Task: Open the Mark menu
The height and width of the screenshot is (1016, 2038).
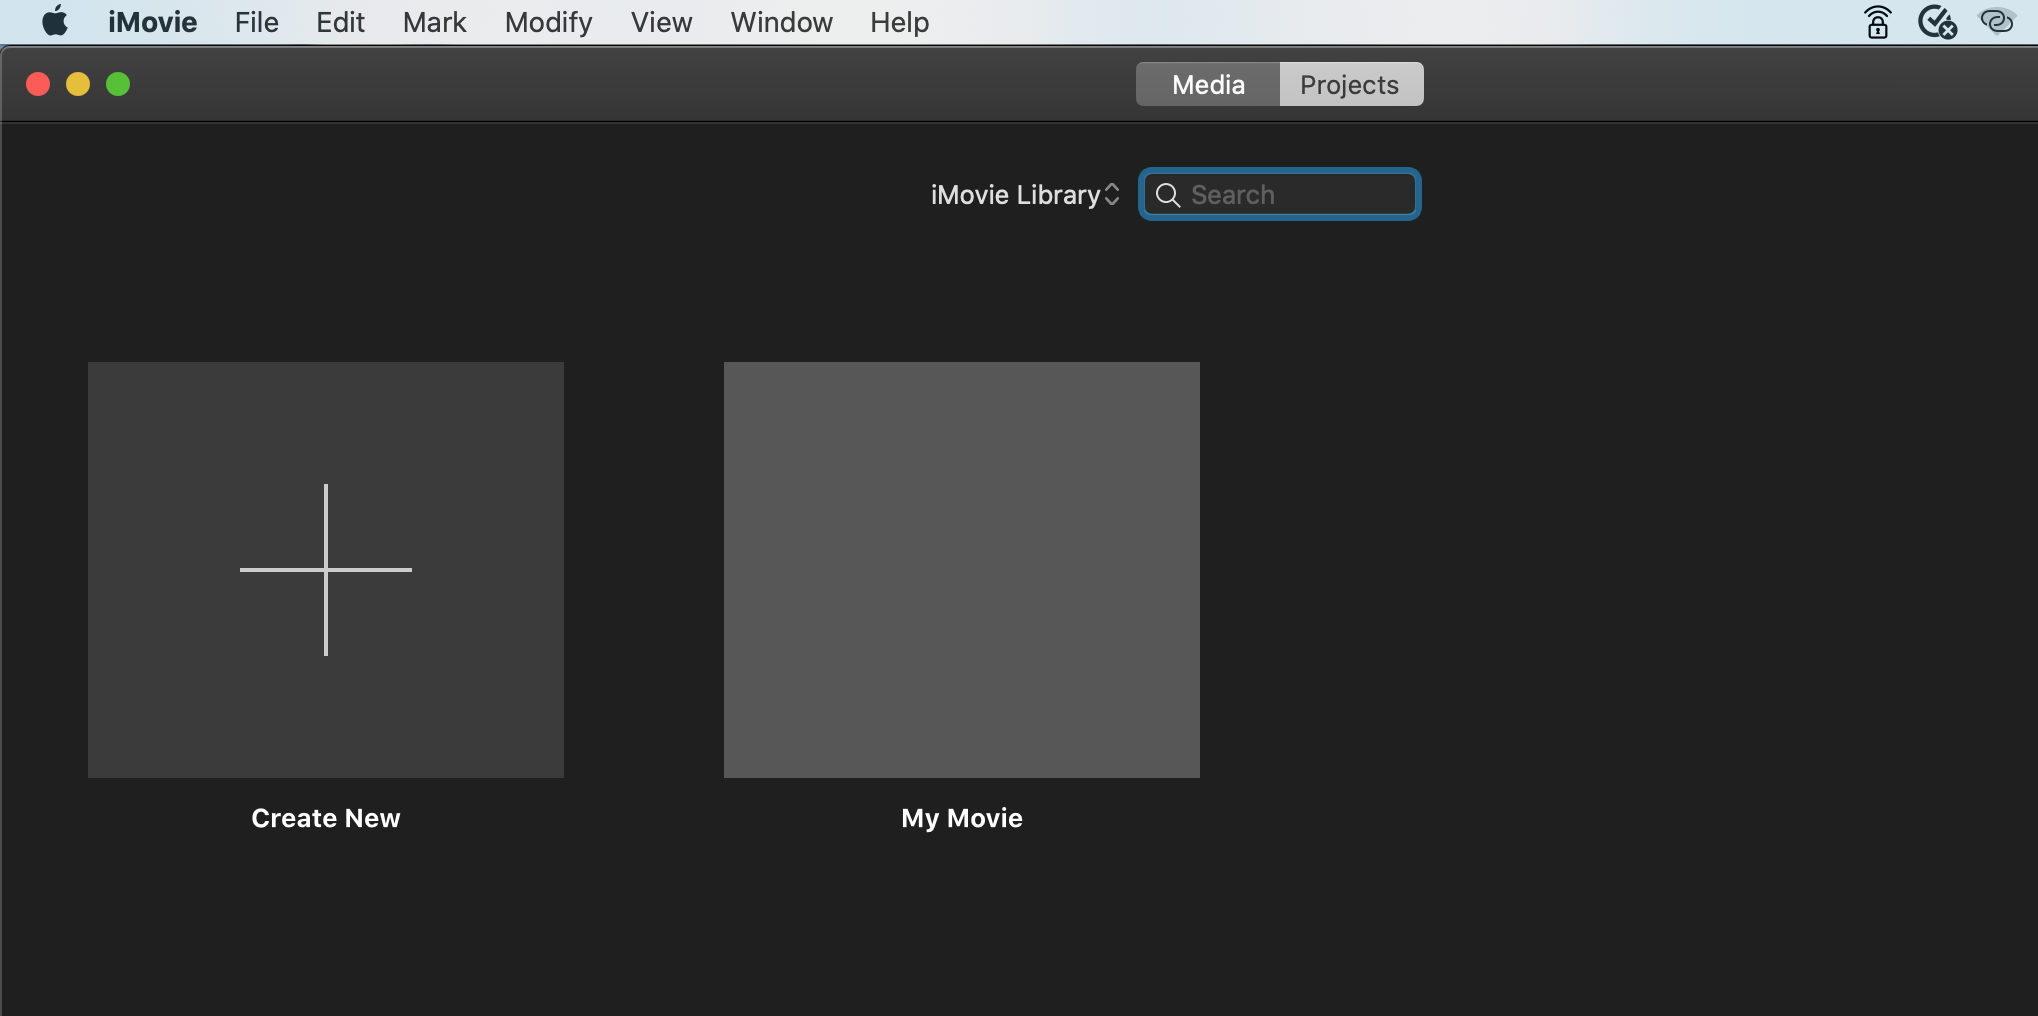Action: tap(434, 22)
